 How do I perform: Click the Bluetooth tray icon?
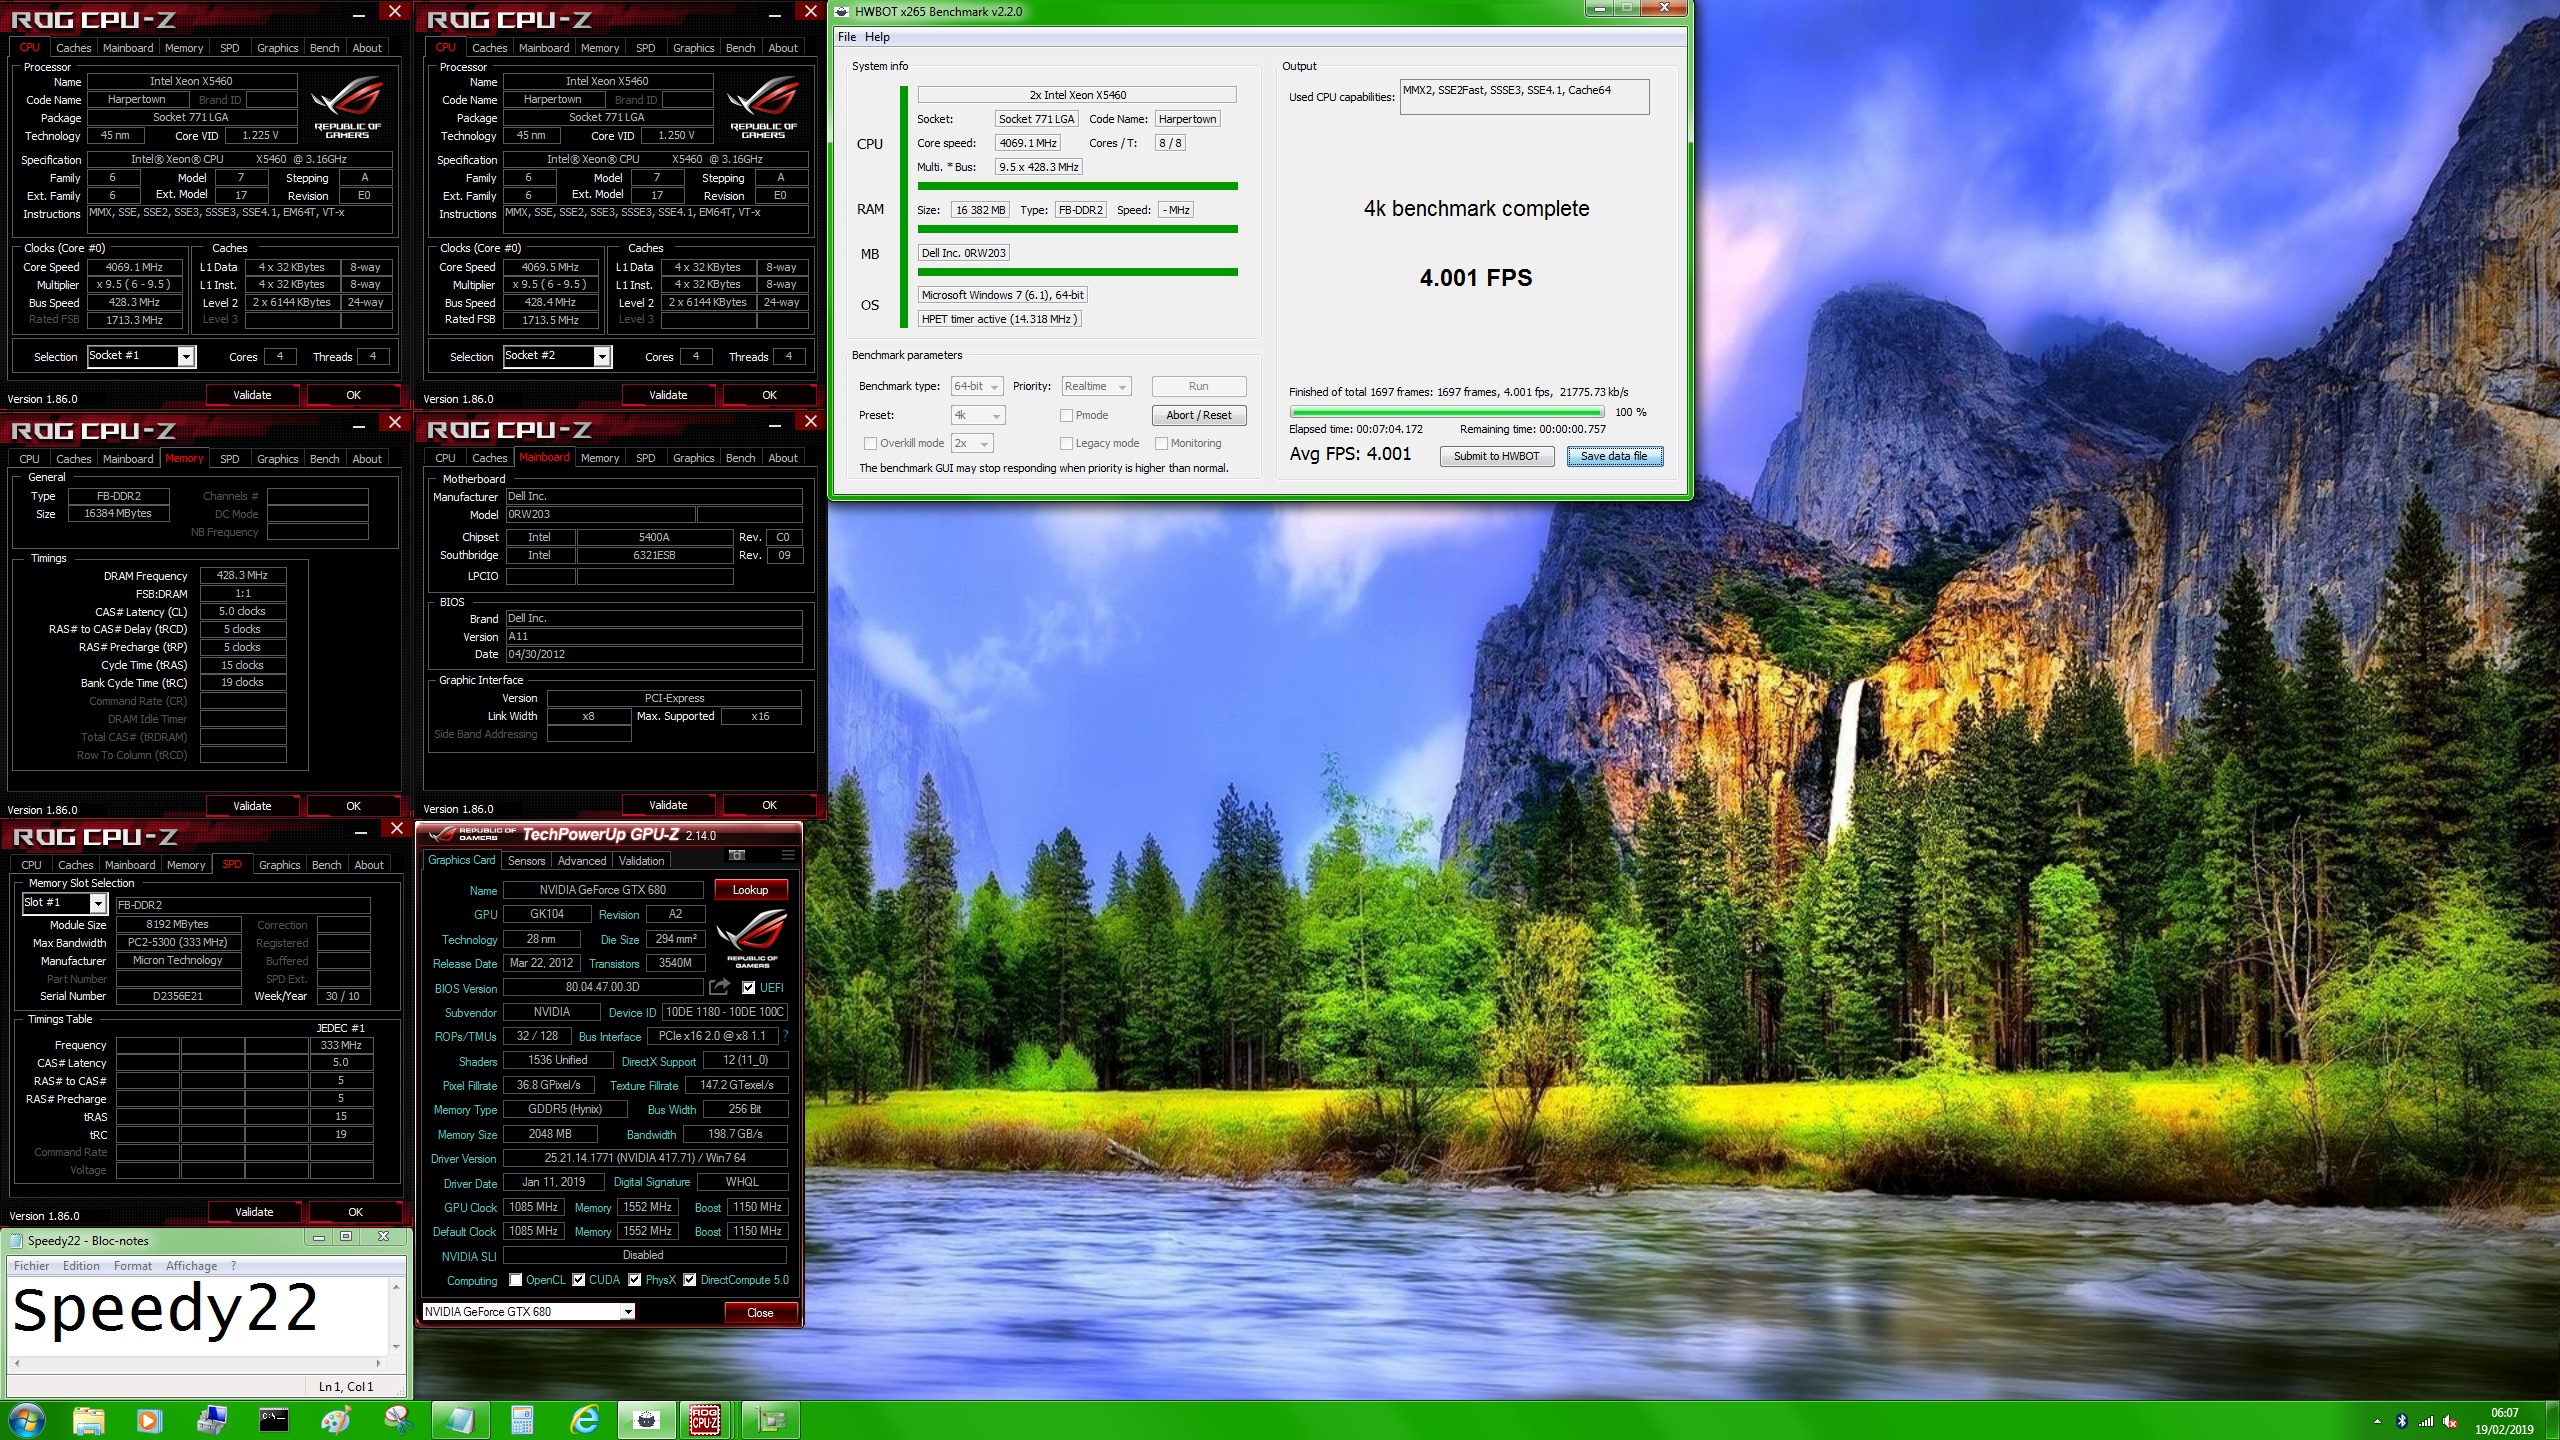tap(2402, 1420)
